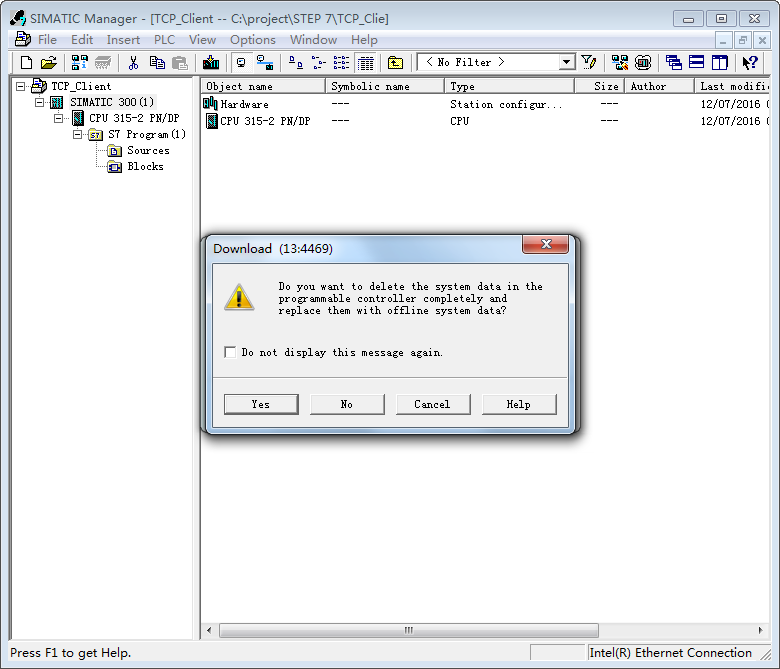
Task: Click the Simulation on/off toolbar icon
Action: coord(643,63)
